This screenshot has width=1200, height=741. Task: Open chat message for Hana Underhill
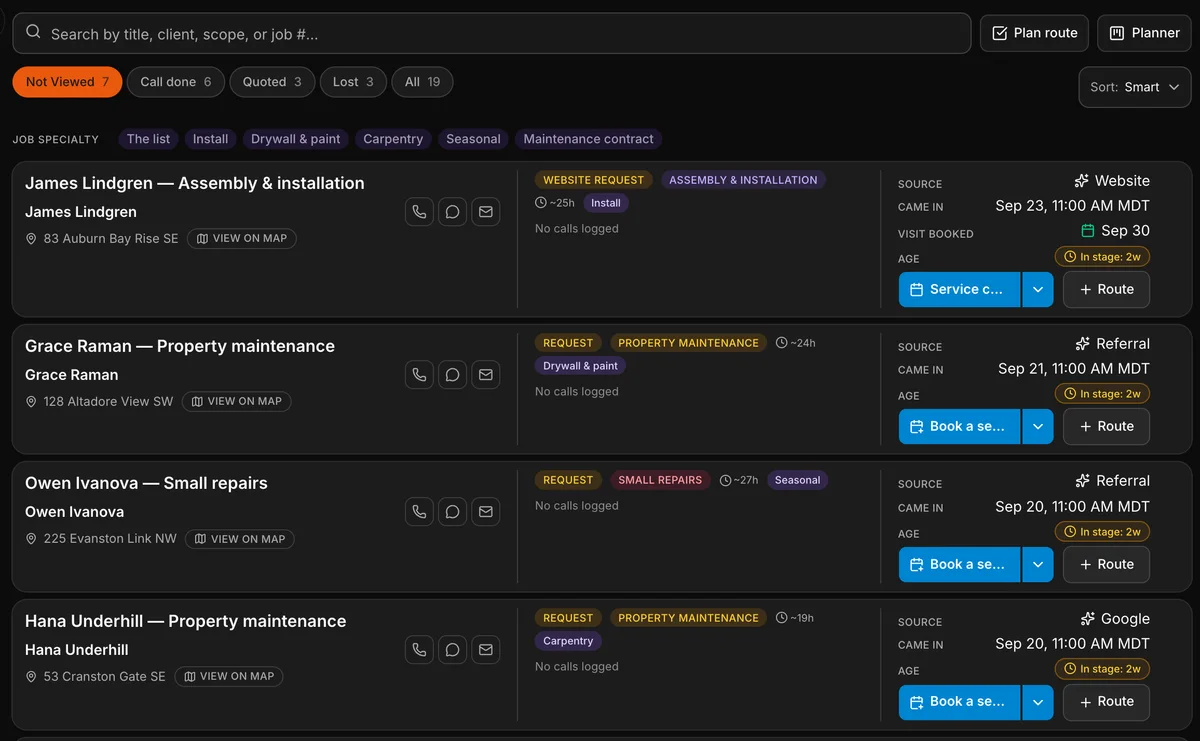[x=452, y=650]
